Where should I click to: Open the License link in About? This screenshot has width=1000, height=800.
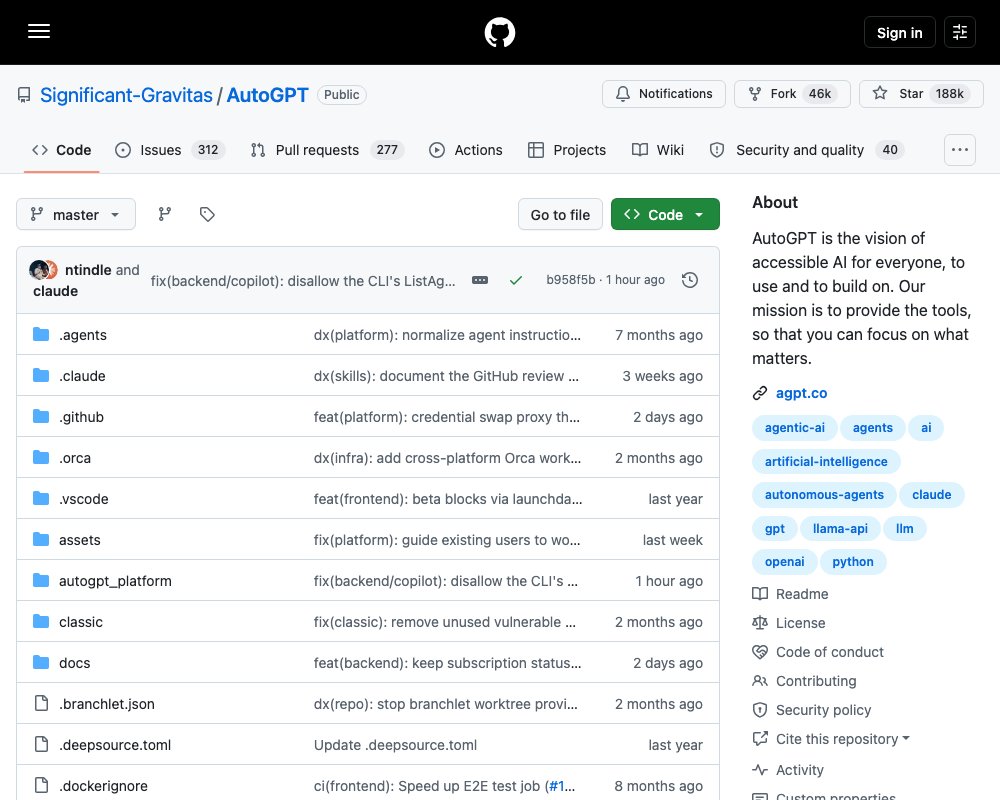coord(789,623)
